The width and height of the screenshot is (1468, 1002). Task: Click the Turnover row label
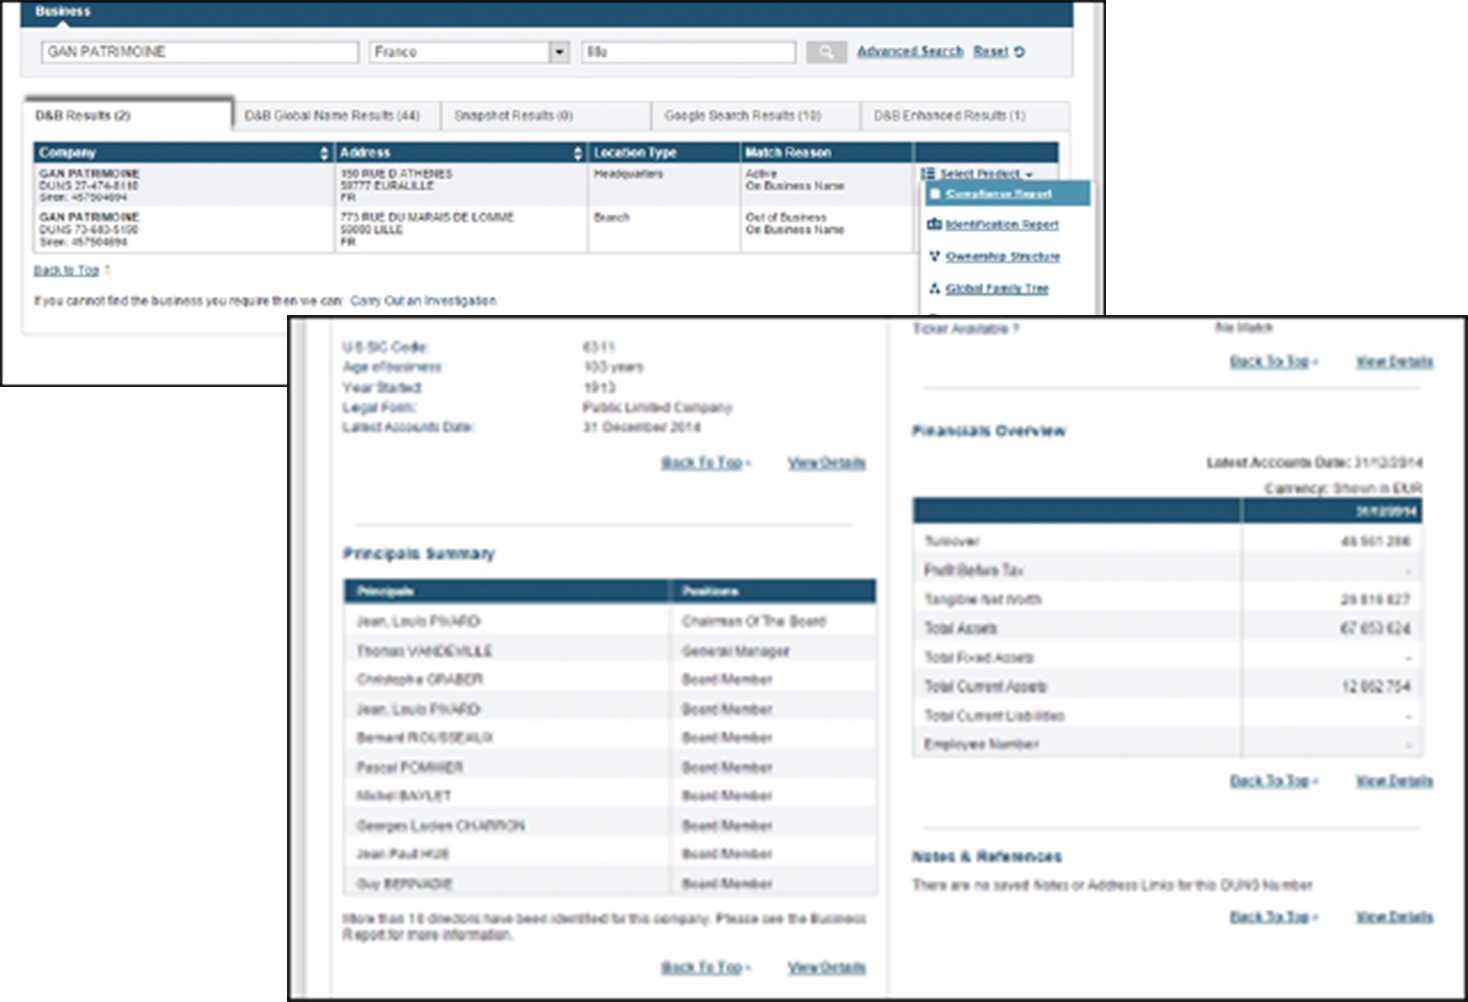pyautogui.click(x=952, y=542)
